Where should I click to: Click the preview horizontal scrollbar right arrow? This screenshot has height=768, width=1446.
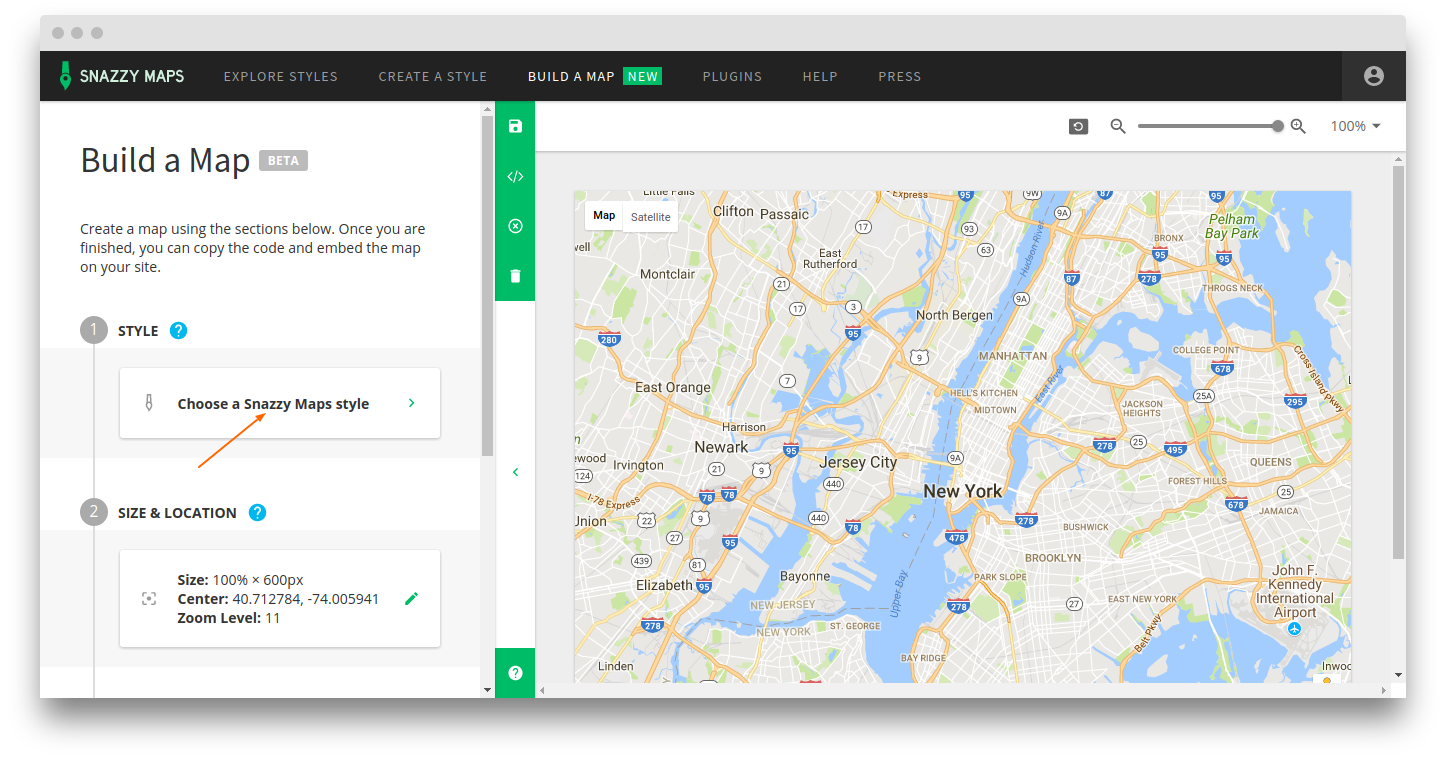(1384, 691)
